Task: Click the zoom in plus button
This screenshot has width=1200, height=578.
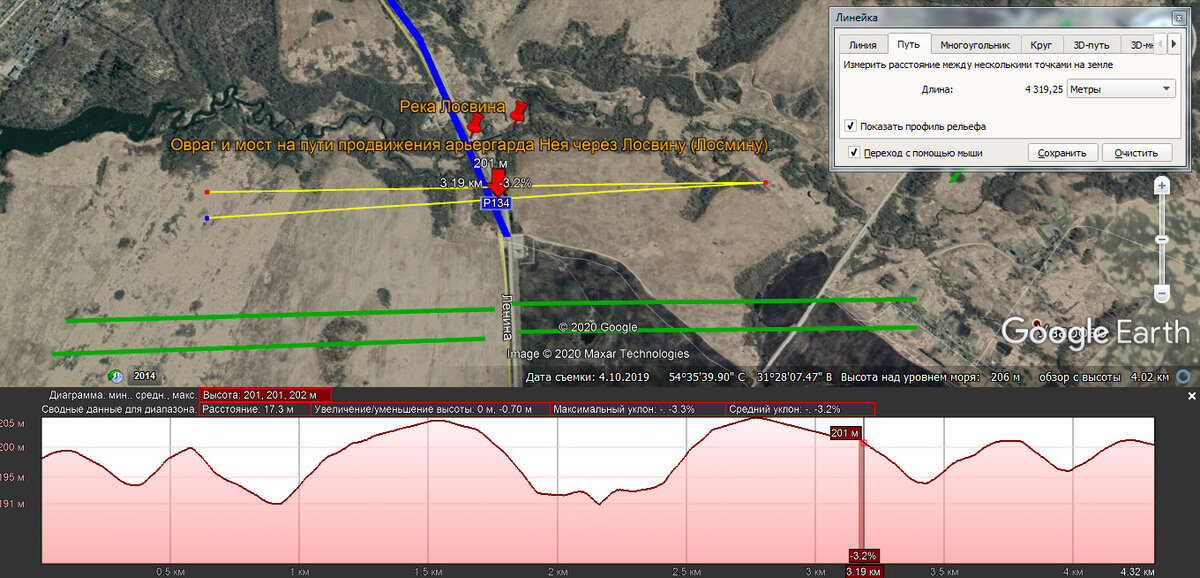Action: click(1162, 186)
